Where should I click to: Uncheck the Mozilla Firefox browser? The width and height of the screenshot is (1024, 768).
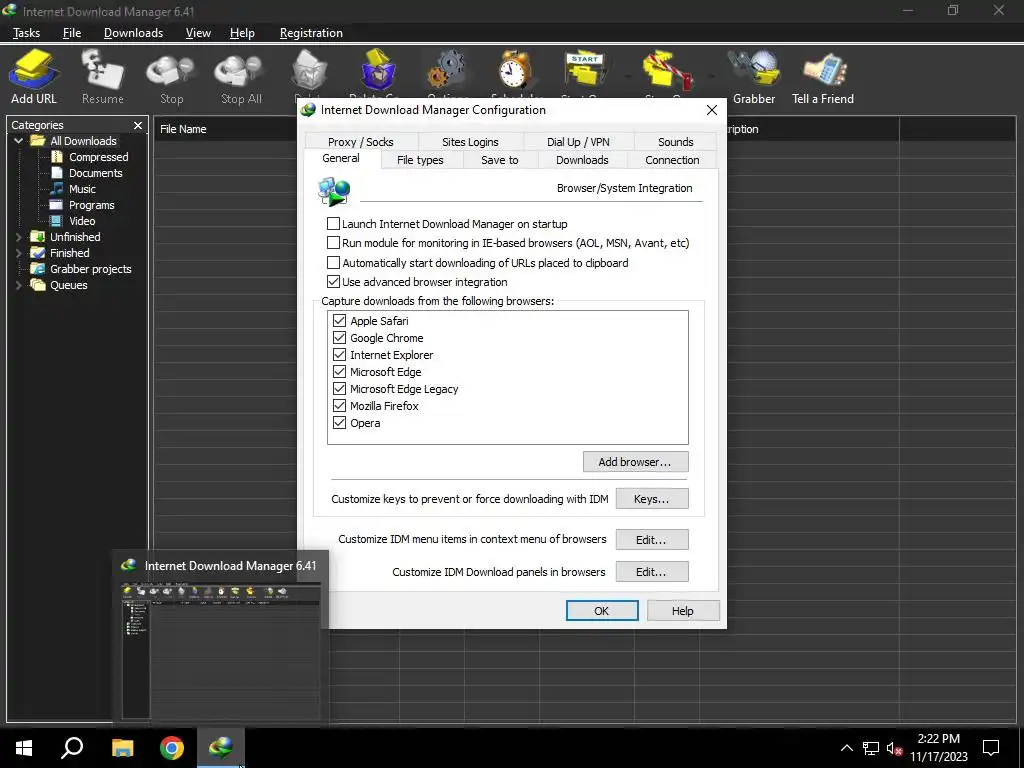click(339, 406)
